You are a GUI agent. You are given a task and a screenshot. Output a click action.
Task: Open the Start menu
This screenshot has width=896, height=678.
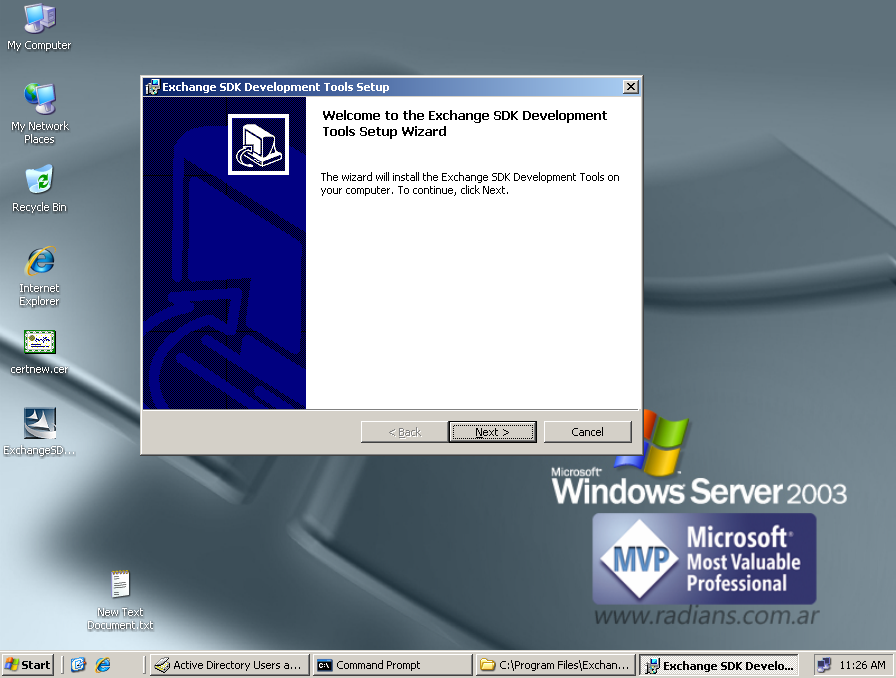coord(28,665)
